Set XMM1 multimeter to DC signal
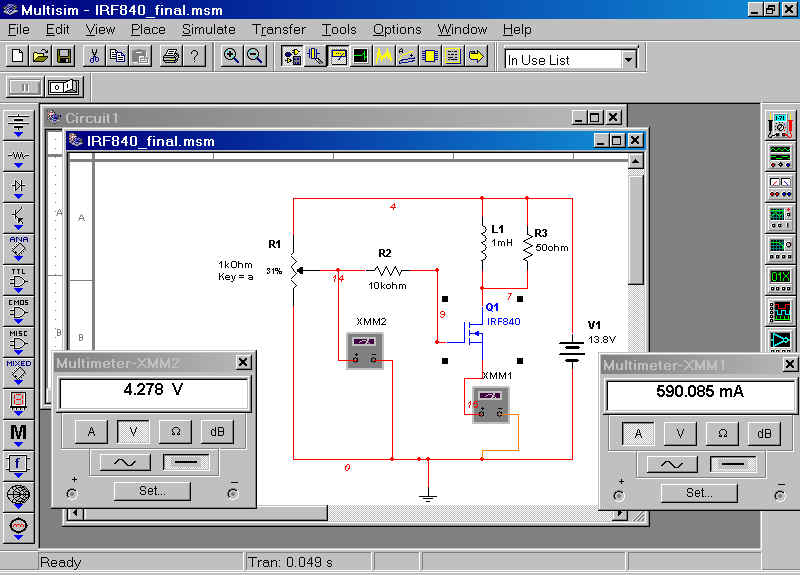The width and height of the screenshot is (800, 575). (733, 464)
